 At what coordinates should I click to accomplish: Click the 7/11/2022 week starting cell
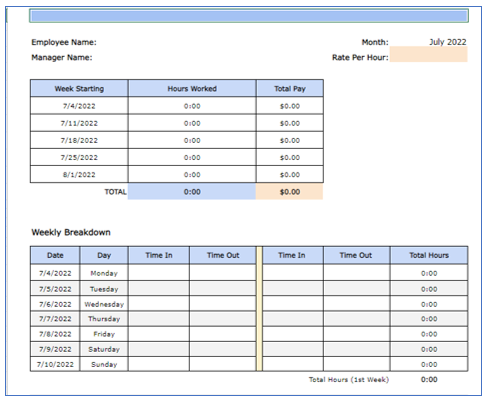click(x=79, y=123)
